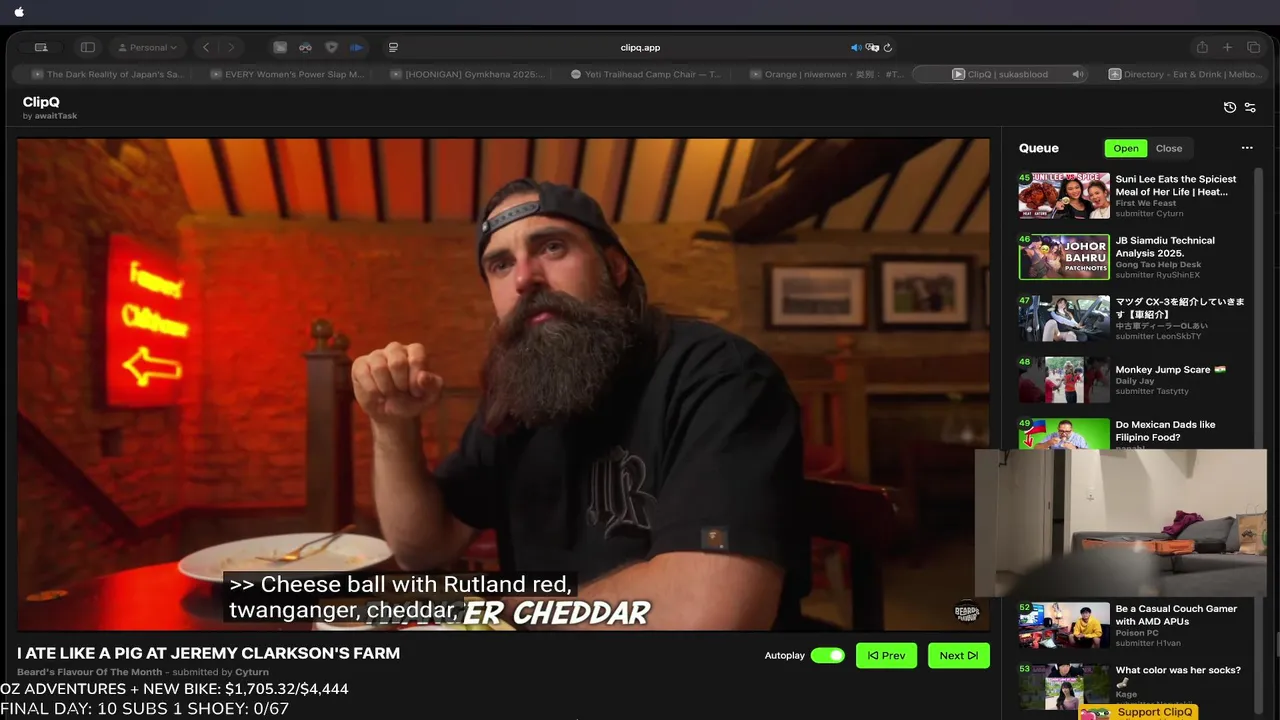Click the Prev video button
Viewport: 1280px width, 720px height.
[886, 655]
